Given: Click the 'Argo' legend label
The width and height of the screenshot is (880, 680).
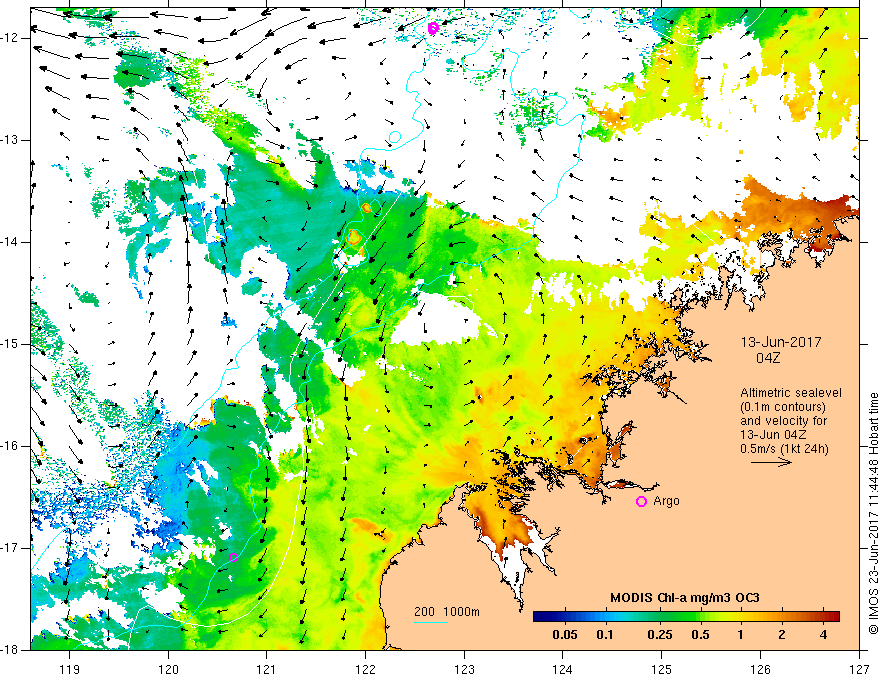Looking at the screenshot, I should [x=666, y=501].
